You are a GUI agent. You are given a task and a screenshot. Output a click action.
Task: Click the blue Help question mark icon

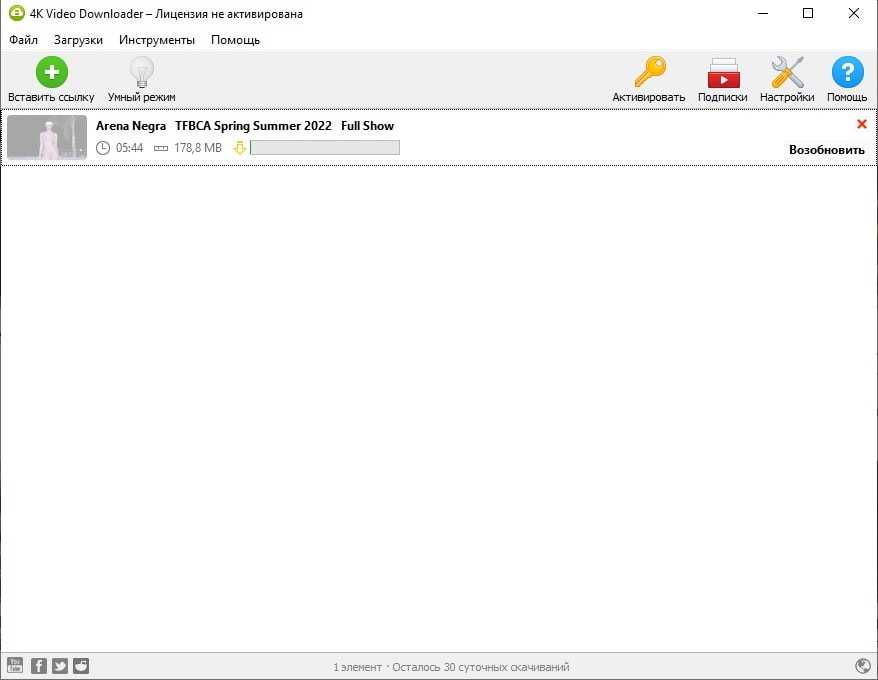(847, 73)
